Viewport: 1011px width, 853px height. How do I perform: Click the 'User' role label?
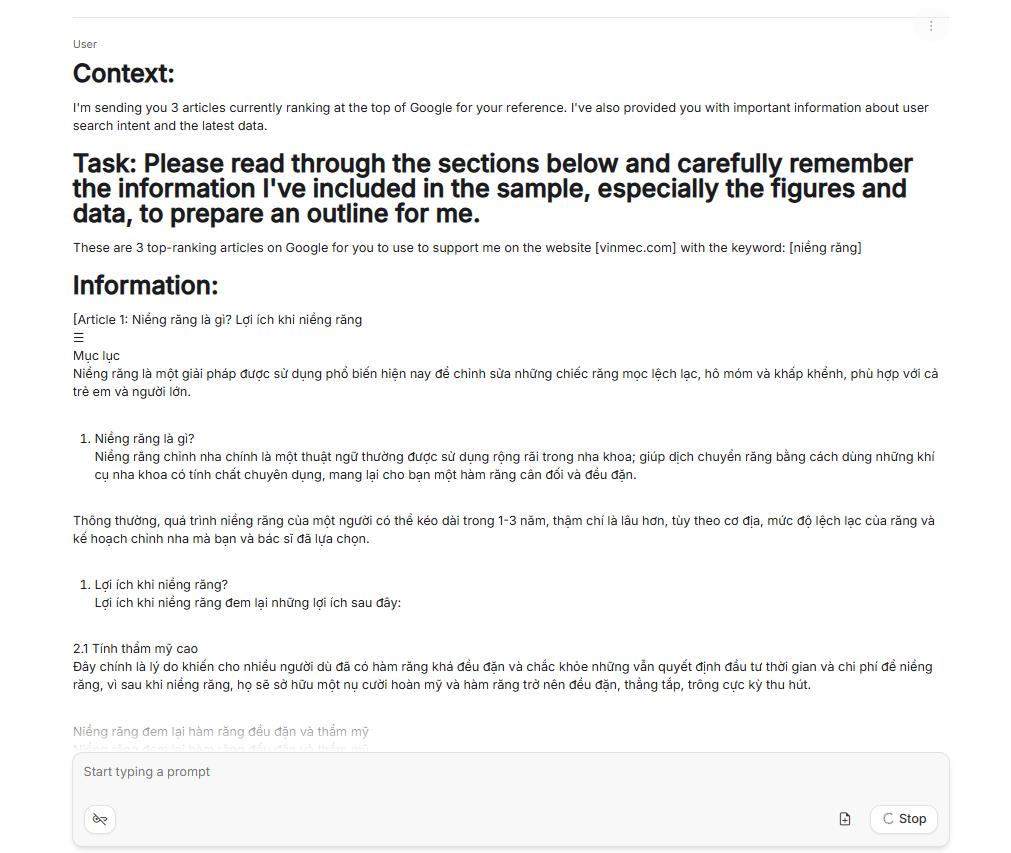click(x=85, y=44)
